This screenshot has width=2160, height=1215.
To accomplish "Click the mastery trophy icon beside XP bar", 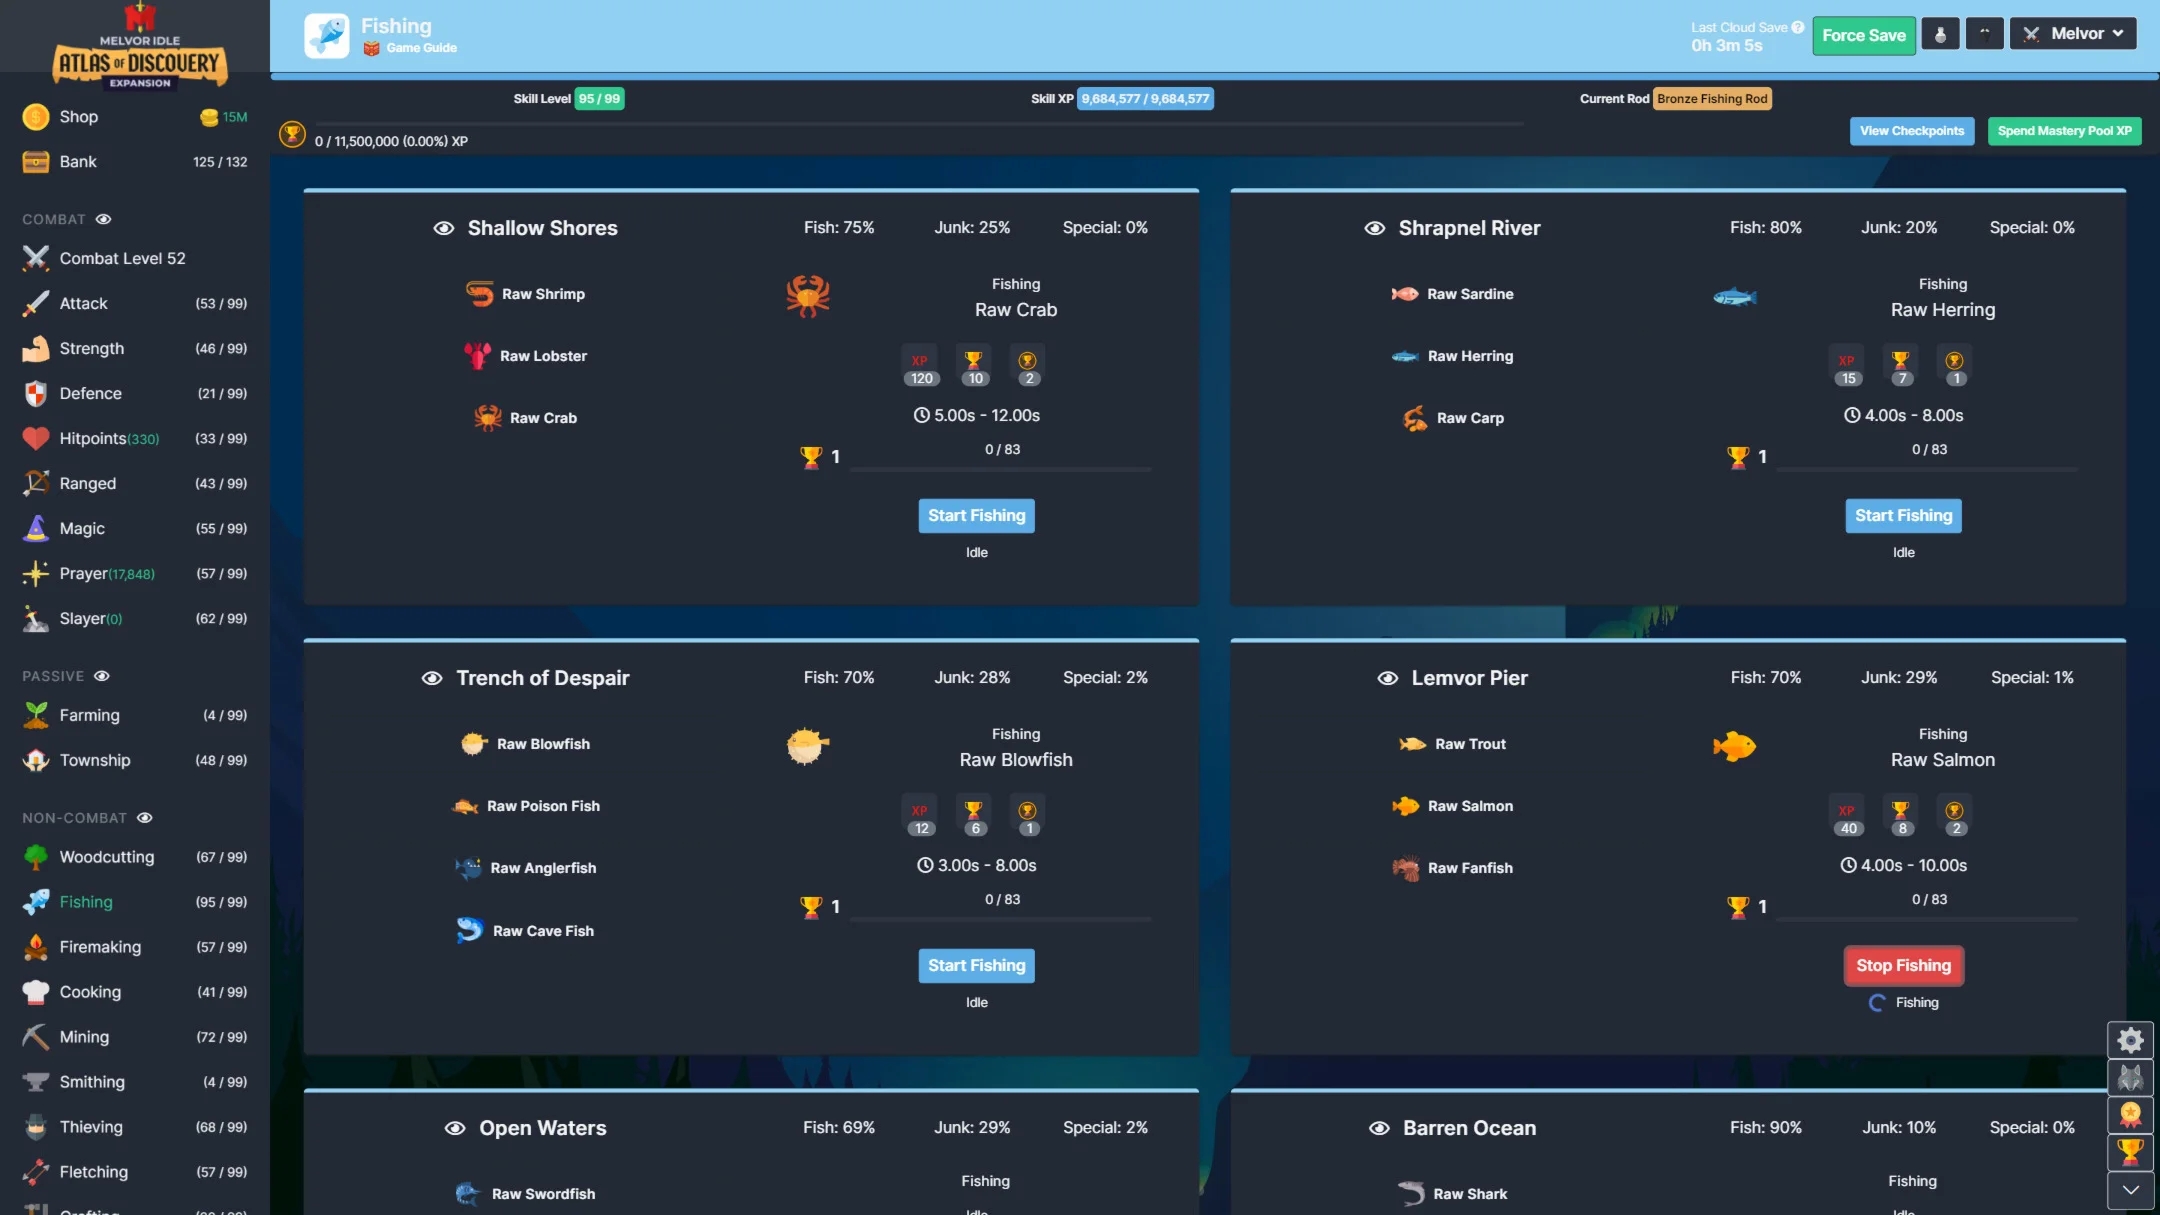I will [292, 134].
